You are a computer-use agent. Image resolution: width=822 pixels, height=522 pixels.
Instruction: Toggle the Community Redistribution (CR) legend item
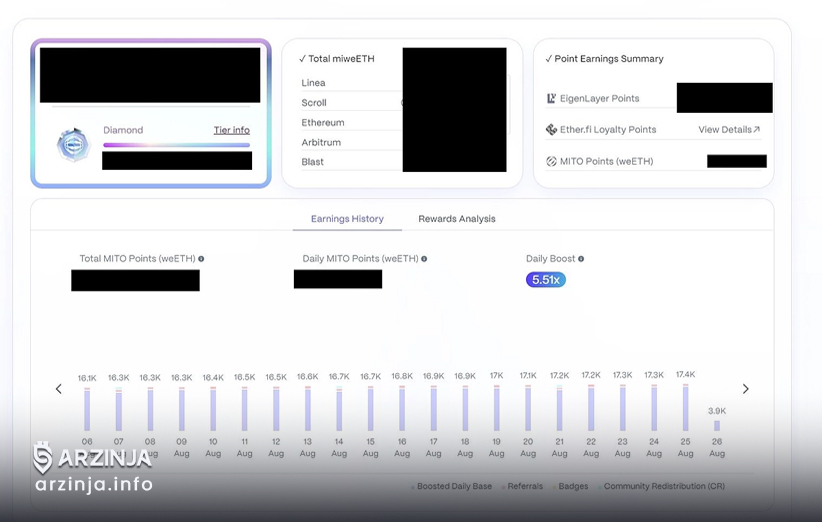coord(662,486)
